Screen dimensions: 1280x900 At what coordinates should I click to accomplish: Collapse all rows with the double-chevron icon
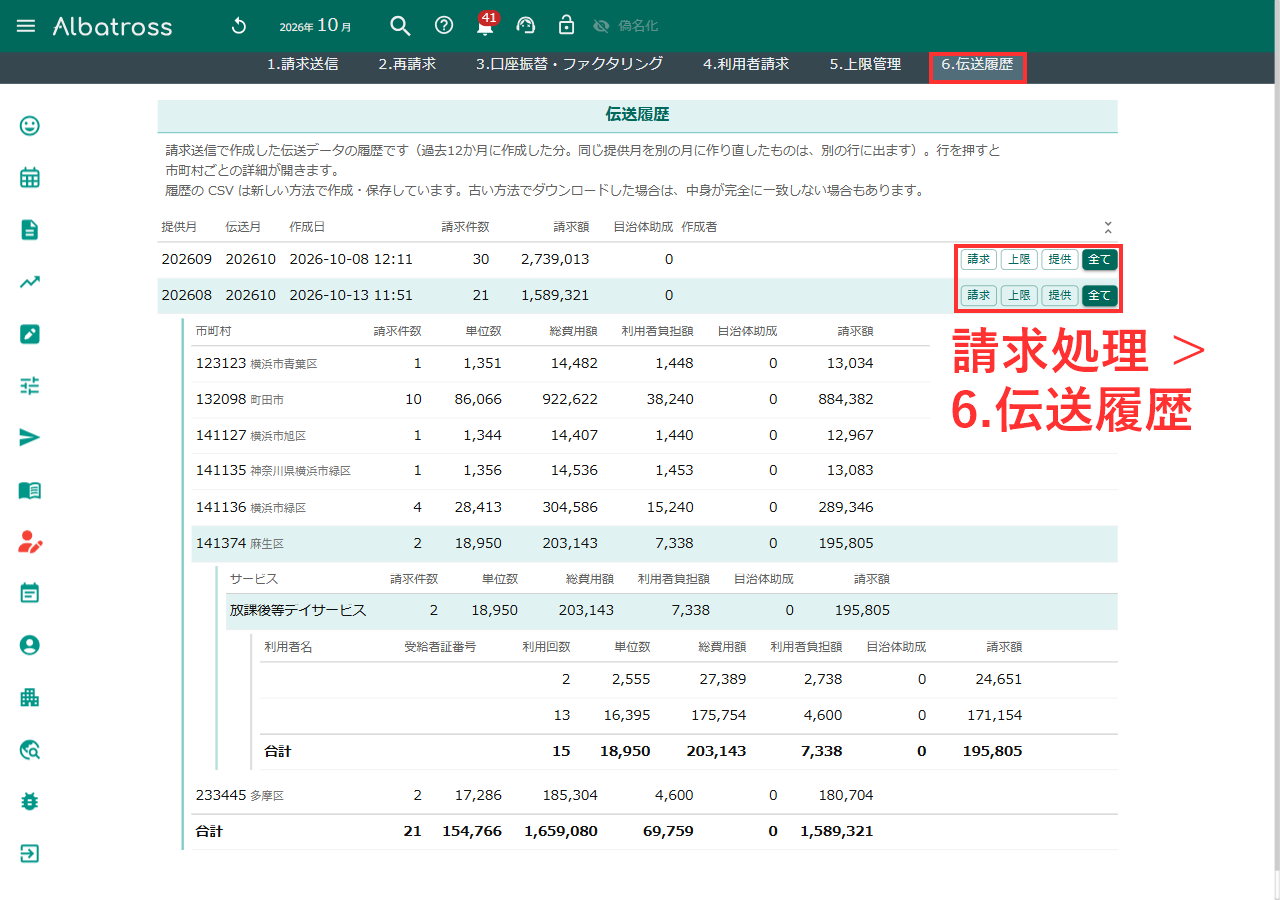(x=1108, y=228)
